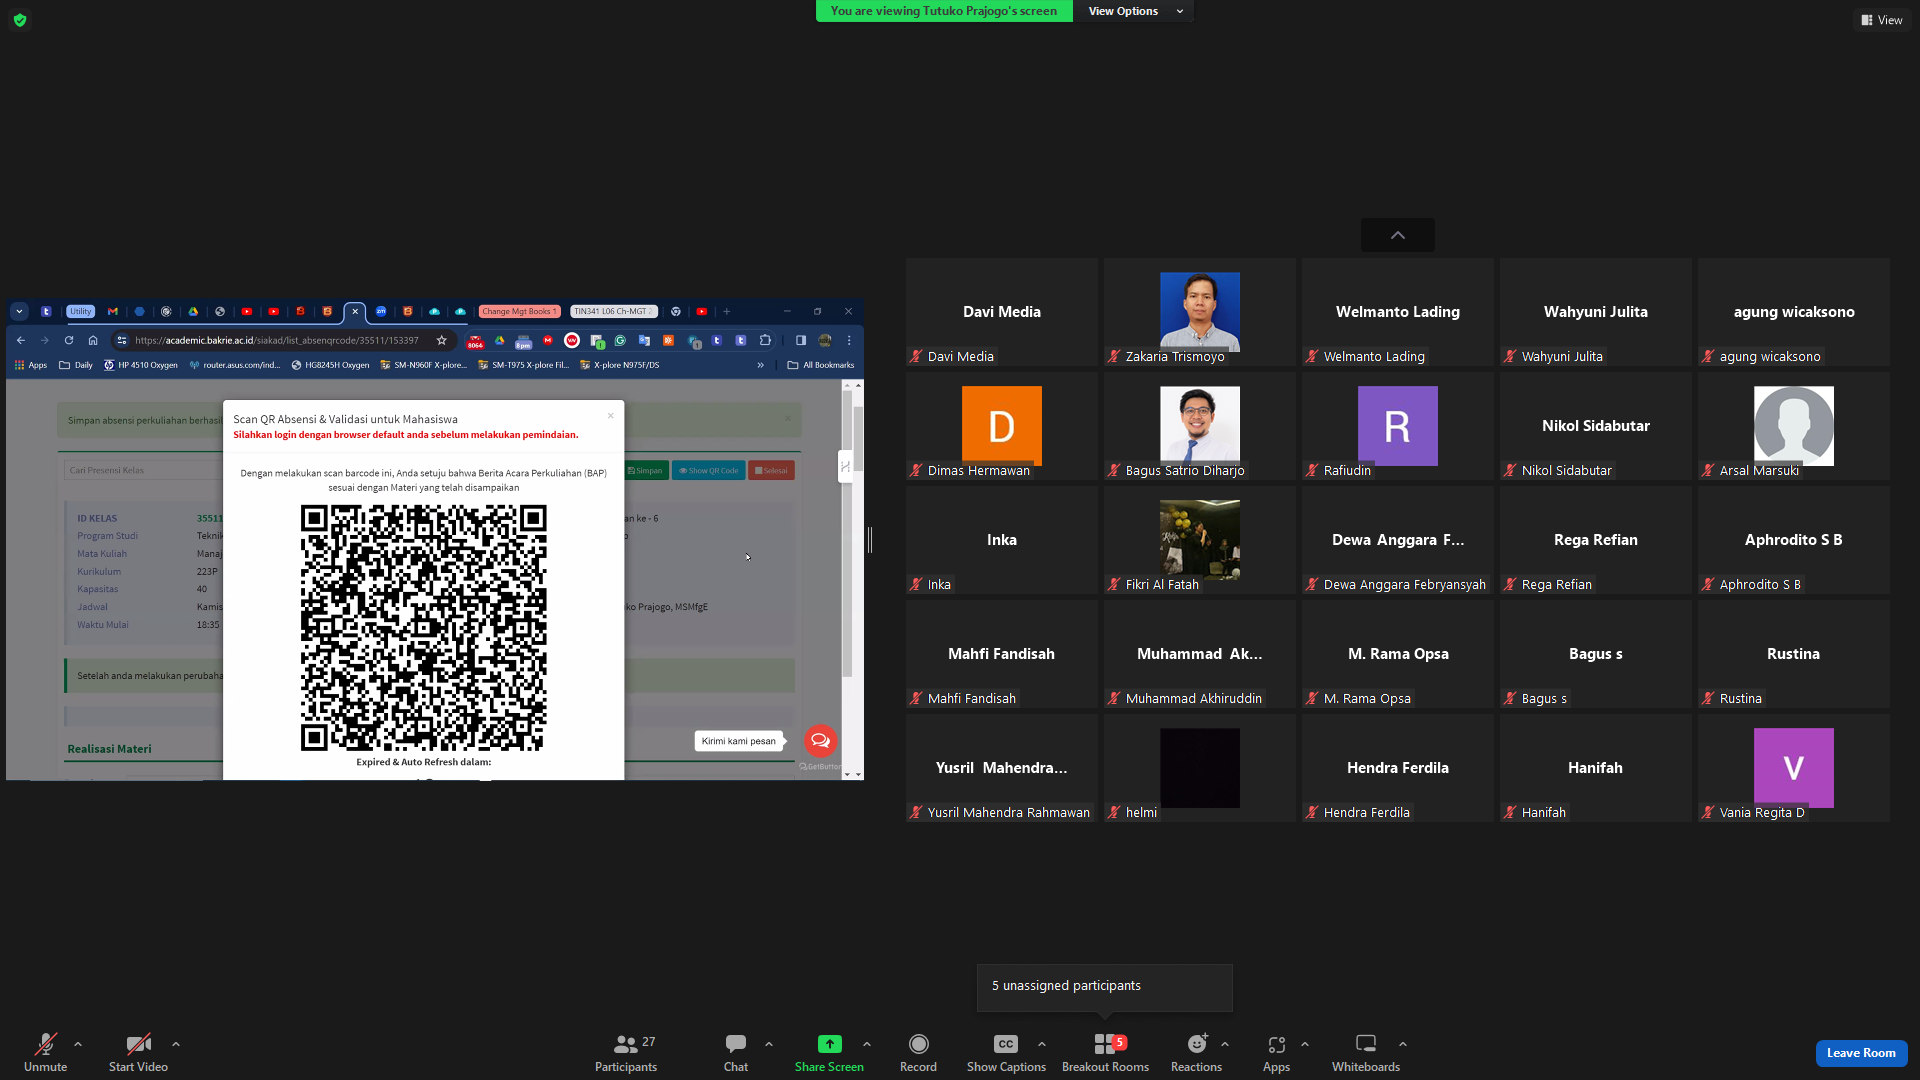Select the Utility tab group
Viewport: 1920px width, 1080px height.
(81, 311)
